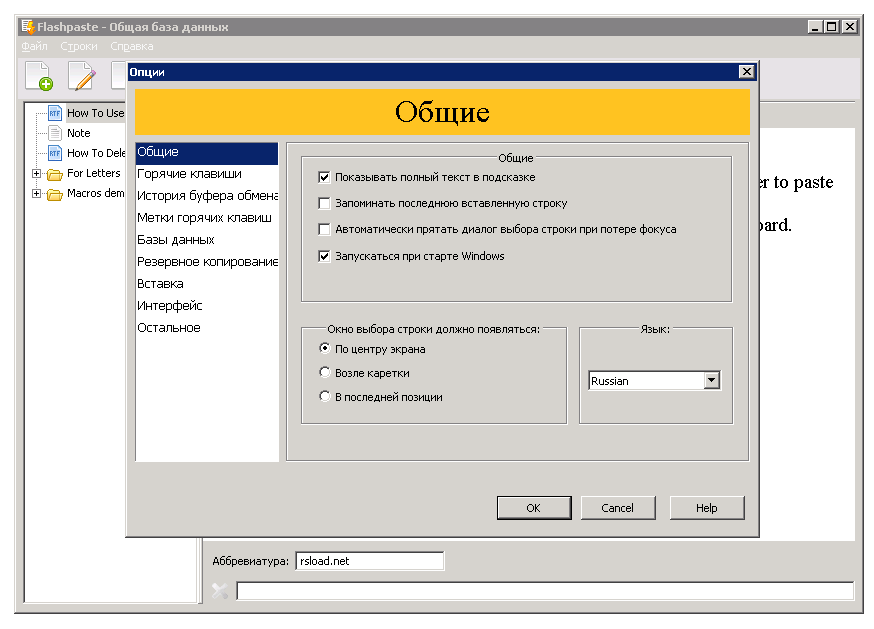Image resolution: width=874 pixels, height=629 pixels.
Task: Select the Возле каретки radio button
Action: click(x=325, y=372)
